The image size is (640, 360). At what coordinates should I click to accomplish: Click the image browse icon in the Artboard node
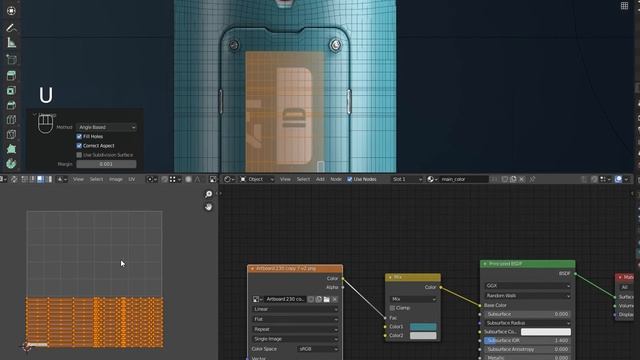pyautogui.click(x=257, y=299)
